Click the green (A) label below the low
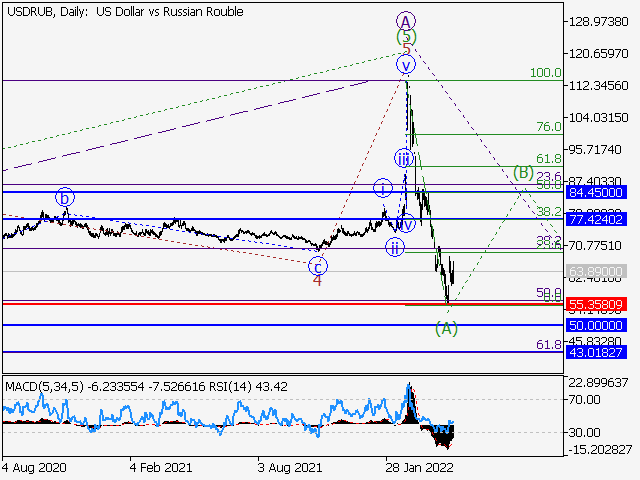The image size is (640, 480). pos(447,328)
